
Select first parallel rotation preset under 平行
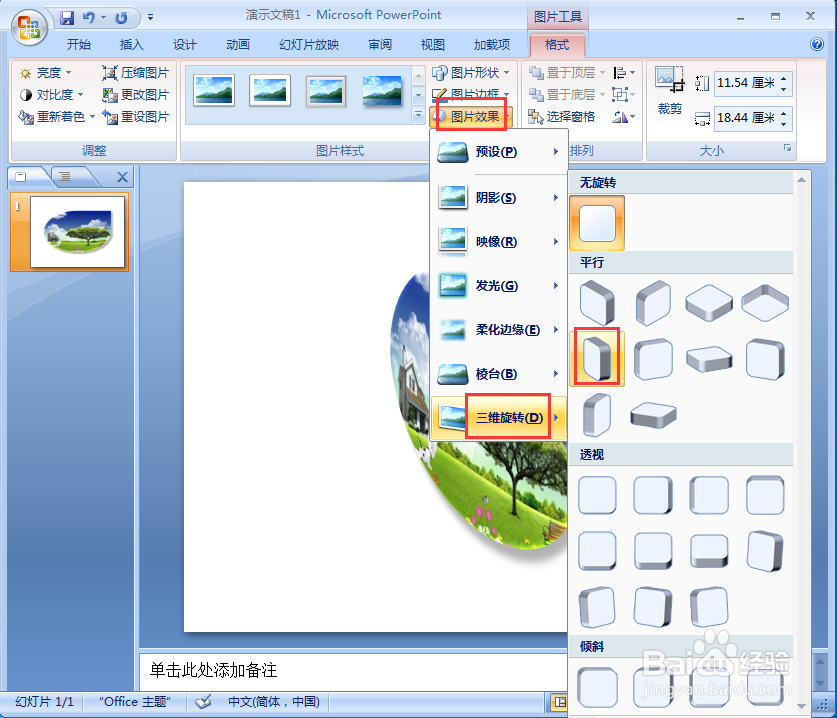click(x=597, y=303)
